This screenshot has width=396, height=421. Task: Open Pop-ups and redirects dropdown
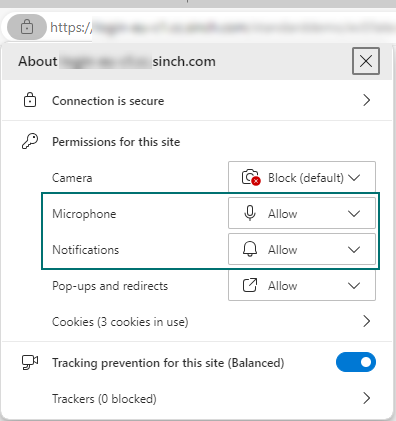pos(302,285)
